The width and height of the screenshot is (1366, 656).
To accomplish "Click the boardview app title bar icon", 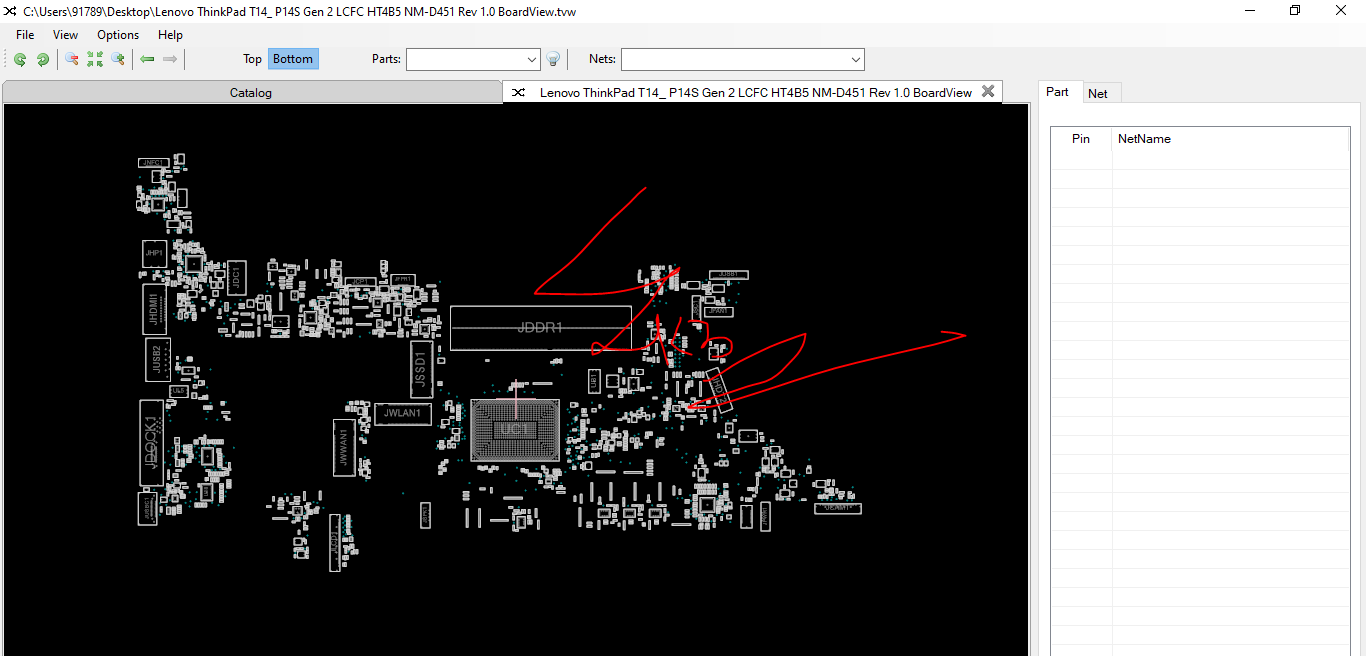I will click(11, 11).
